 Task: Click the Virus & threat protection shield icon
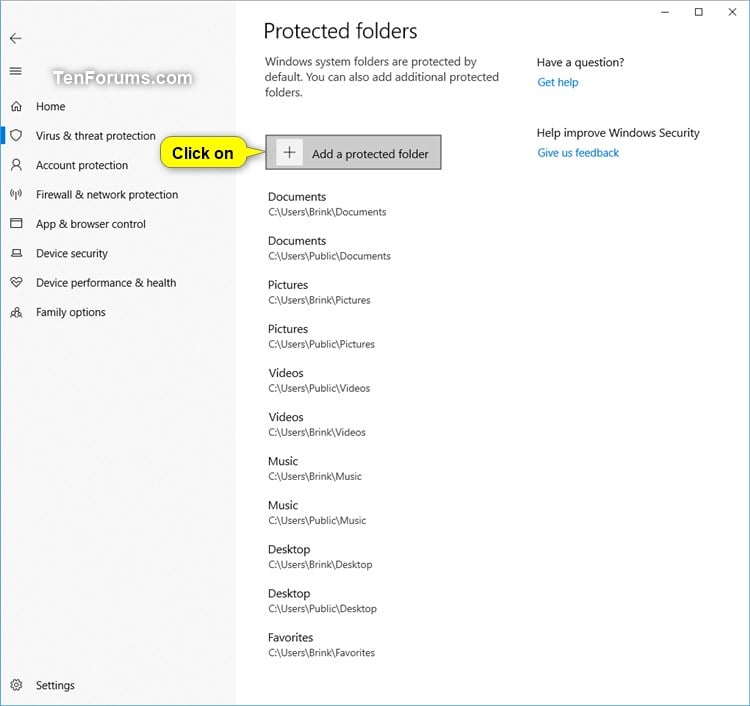(16, 135)
